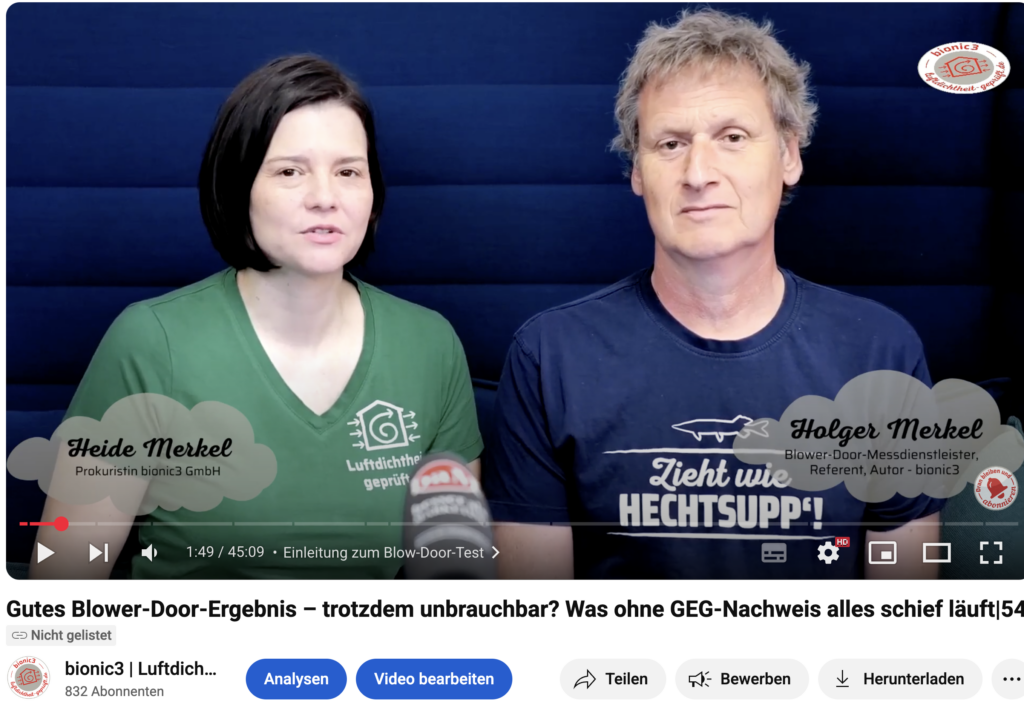Skip to the next video

(x=98, y=552)
